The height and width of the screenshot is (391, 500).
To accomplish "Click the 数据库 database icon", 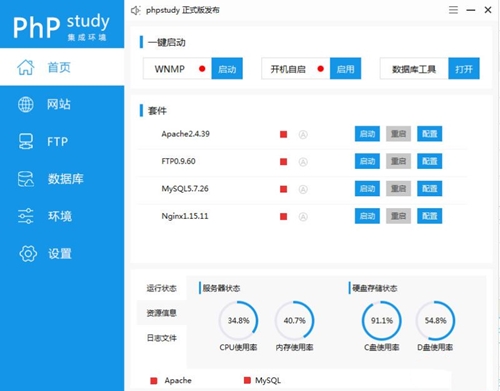I will [x=26, y=179].
